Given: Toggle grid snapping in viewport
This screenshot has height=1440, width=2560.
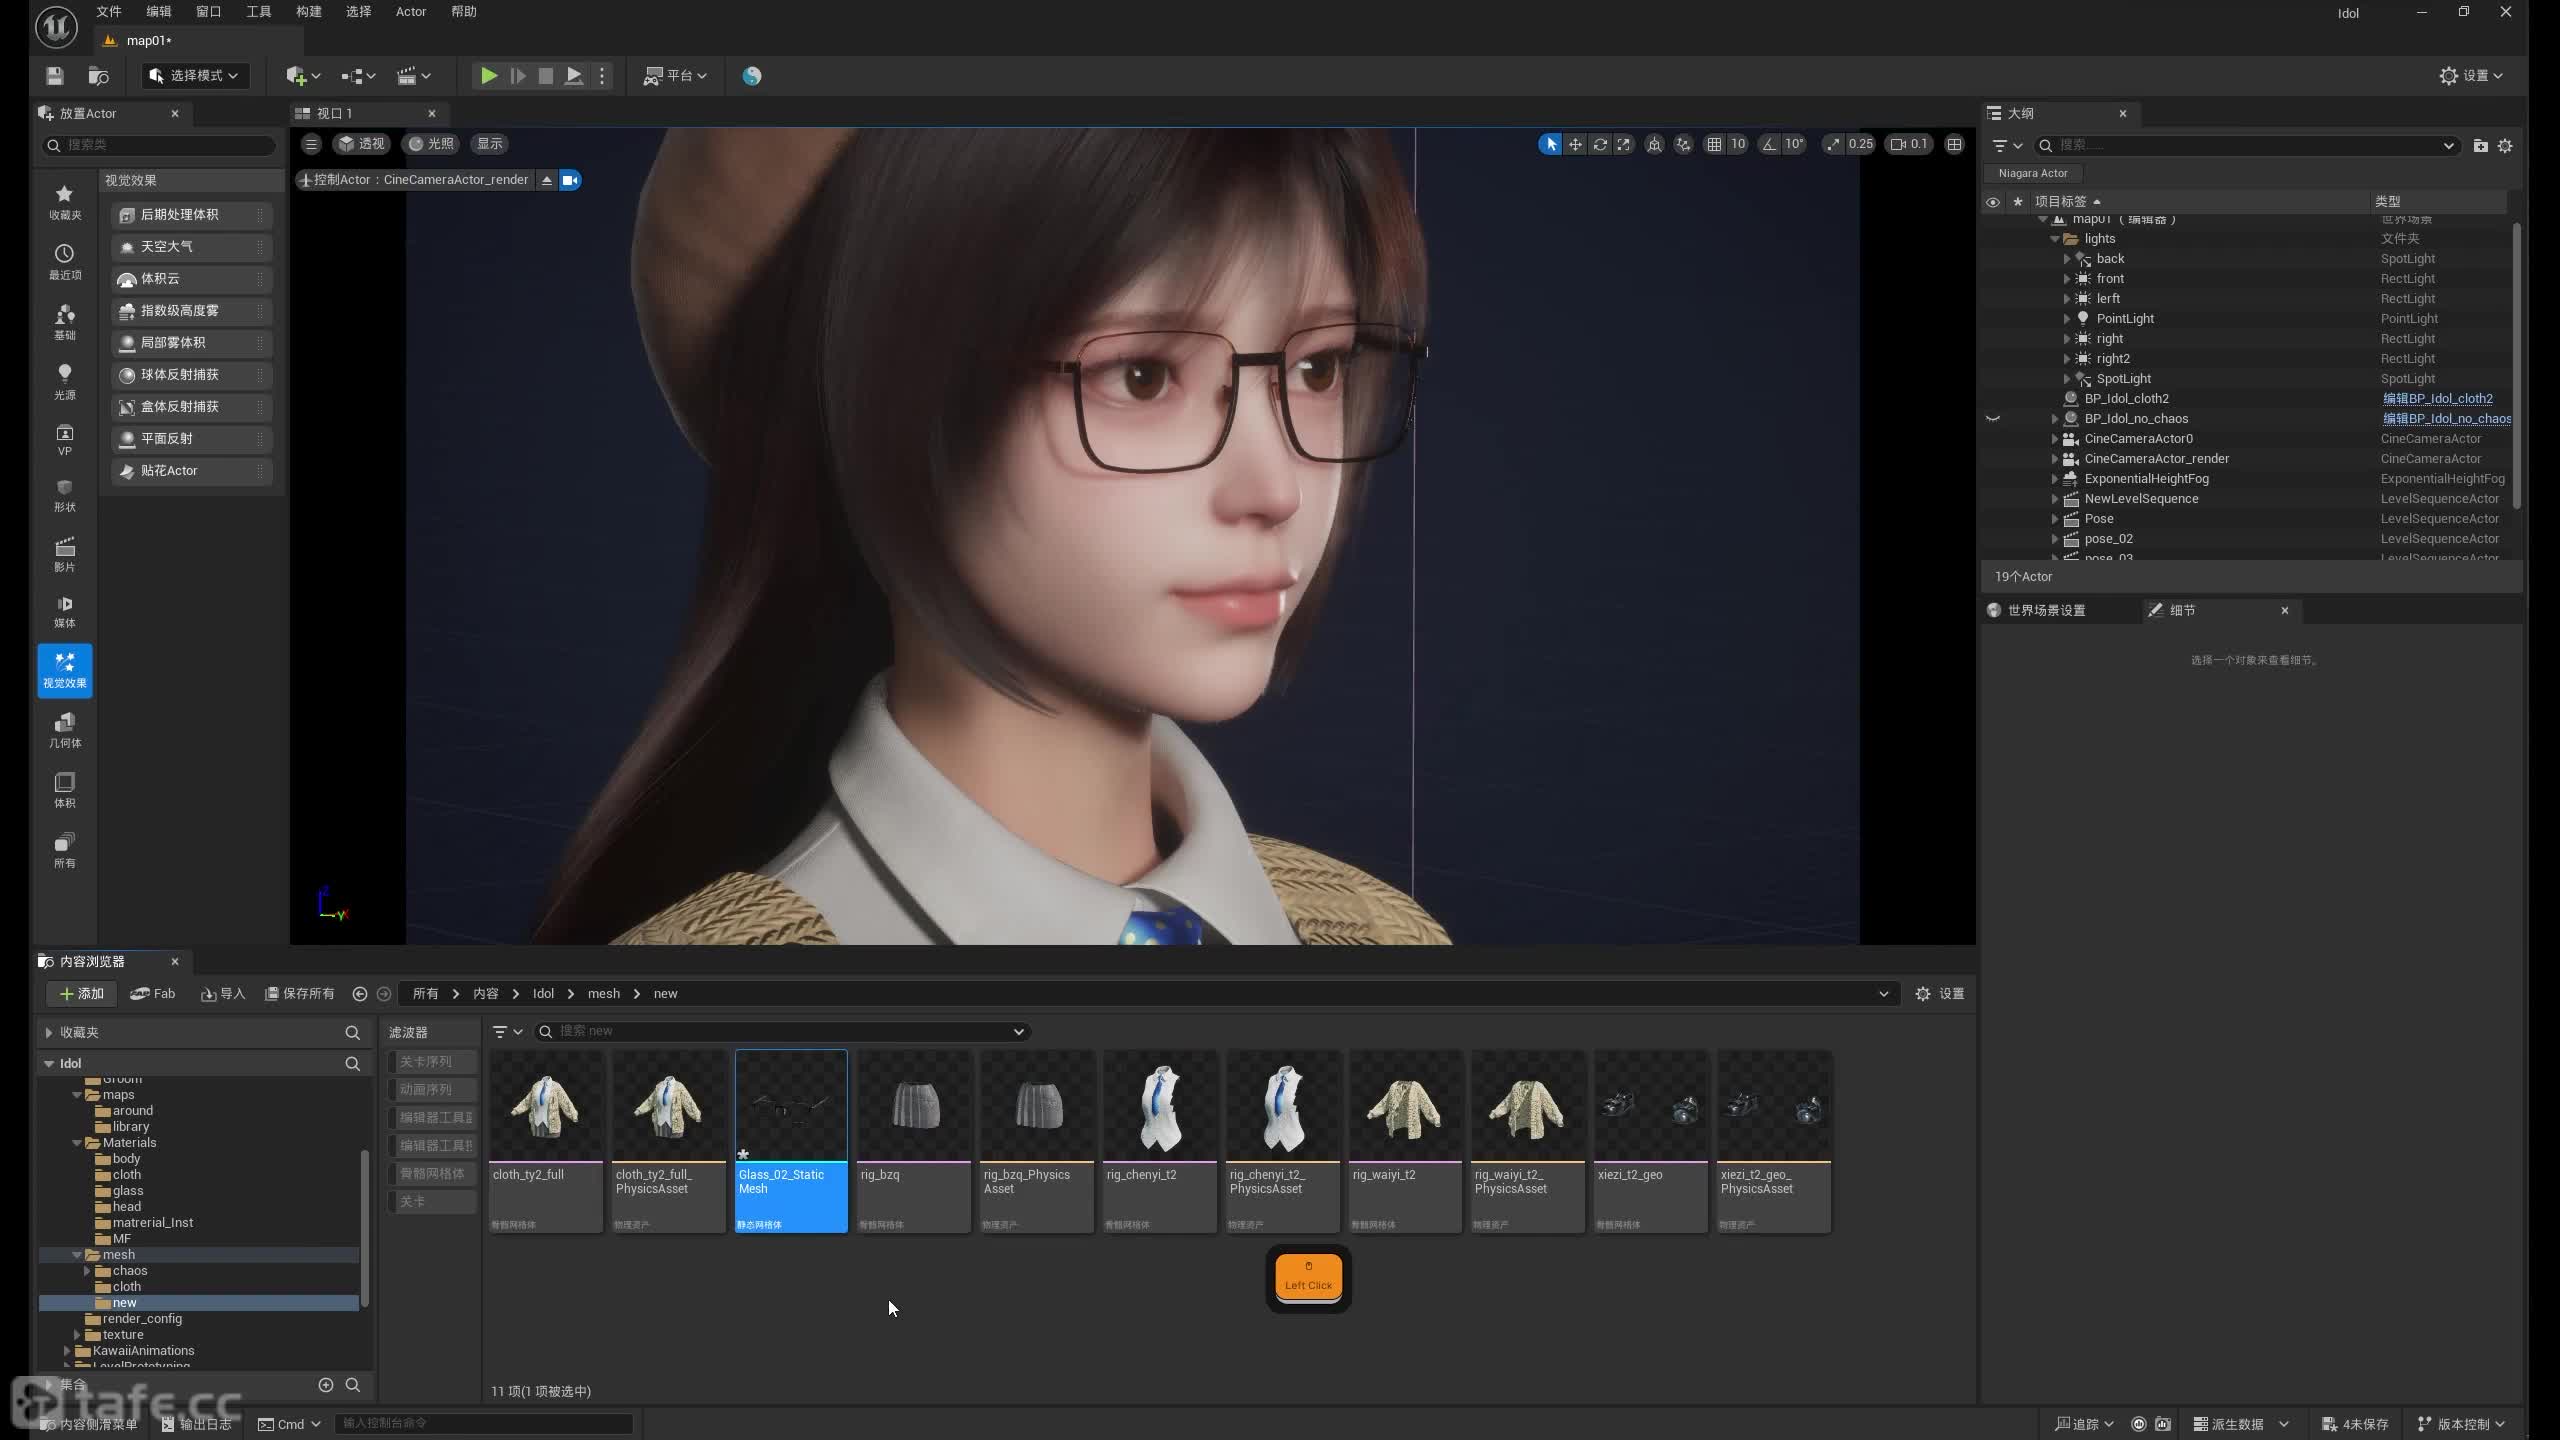Looking at the screenshot, I should [x=1714, y=144].
